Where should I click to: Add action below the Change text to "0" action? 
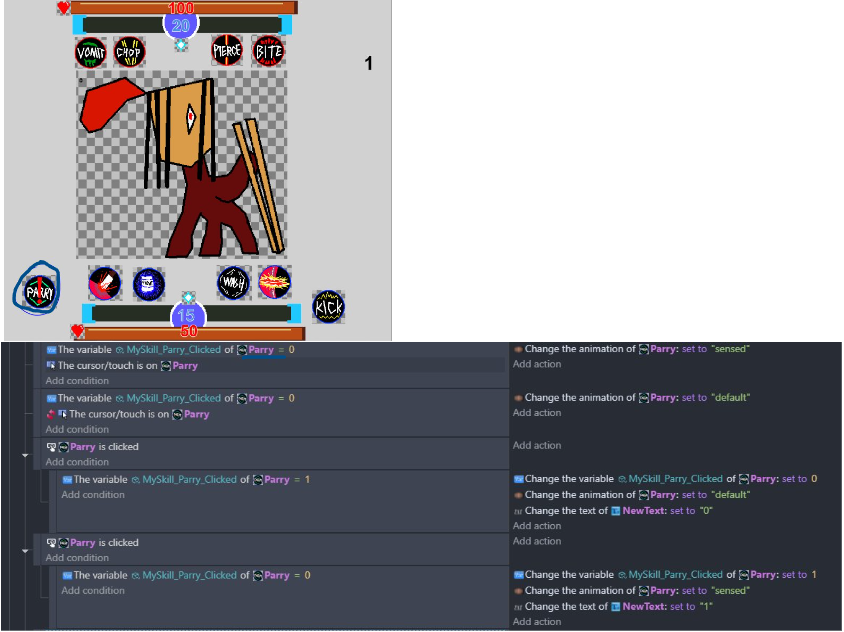tap(537, 525)
